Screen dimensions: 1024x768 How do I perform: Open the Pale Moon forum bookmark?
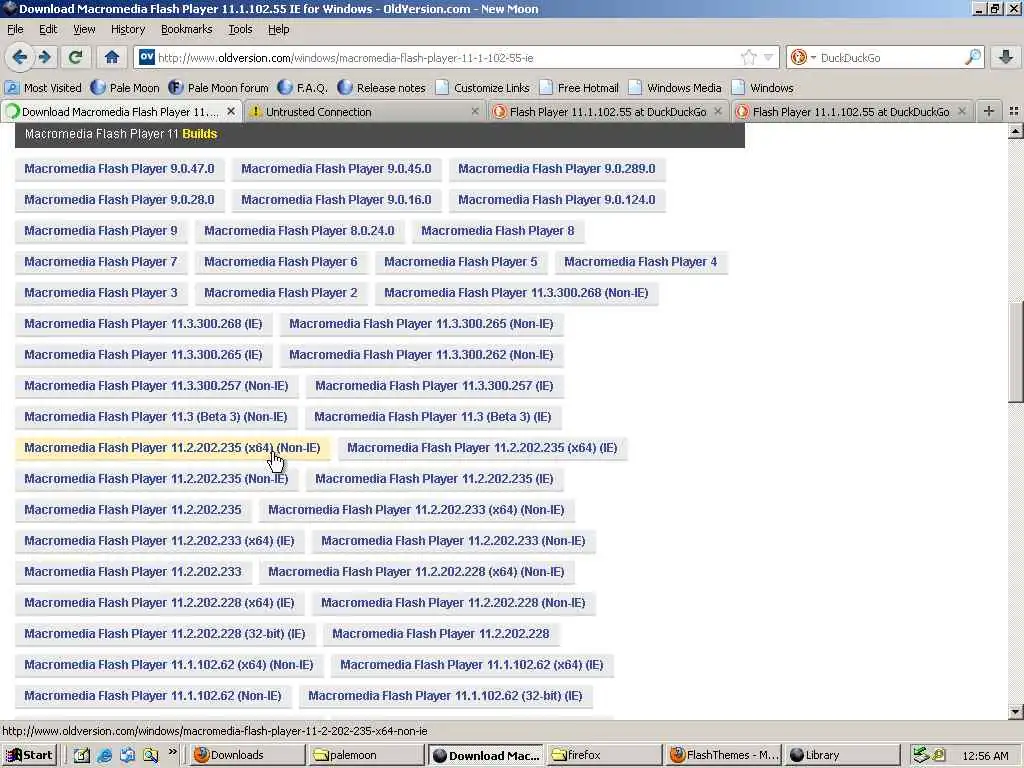tap(218, 88)
